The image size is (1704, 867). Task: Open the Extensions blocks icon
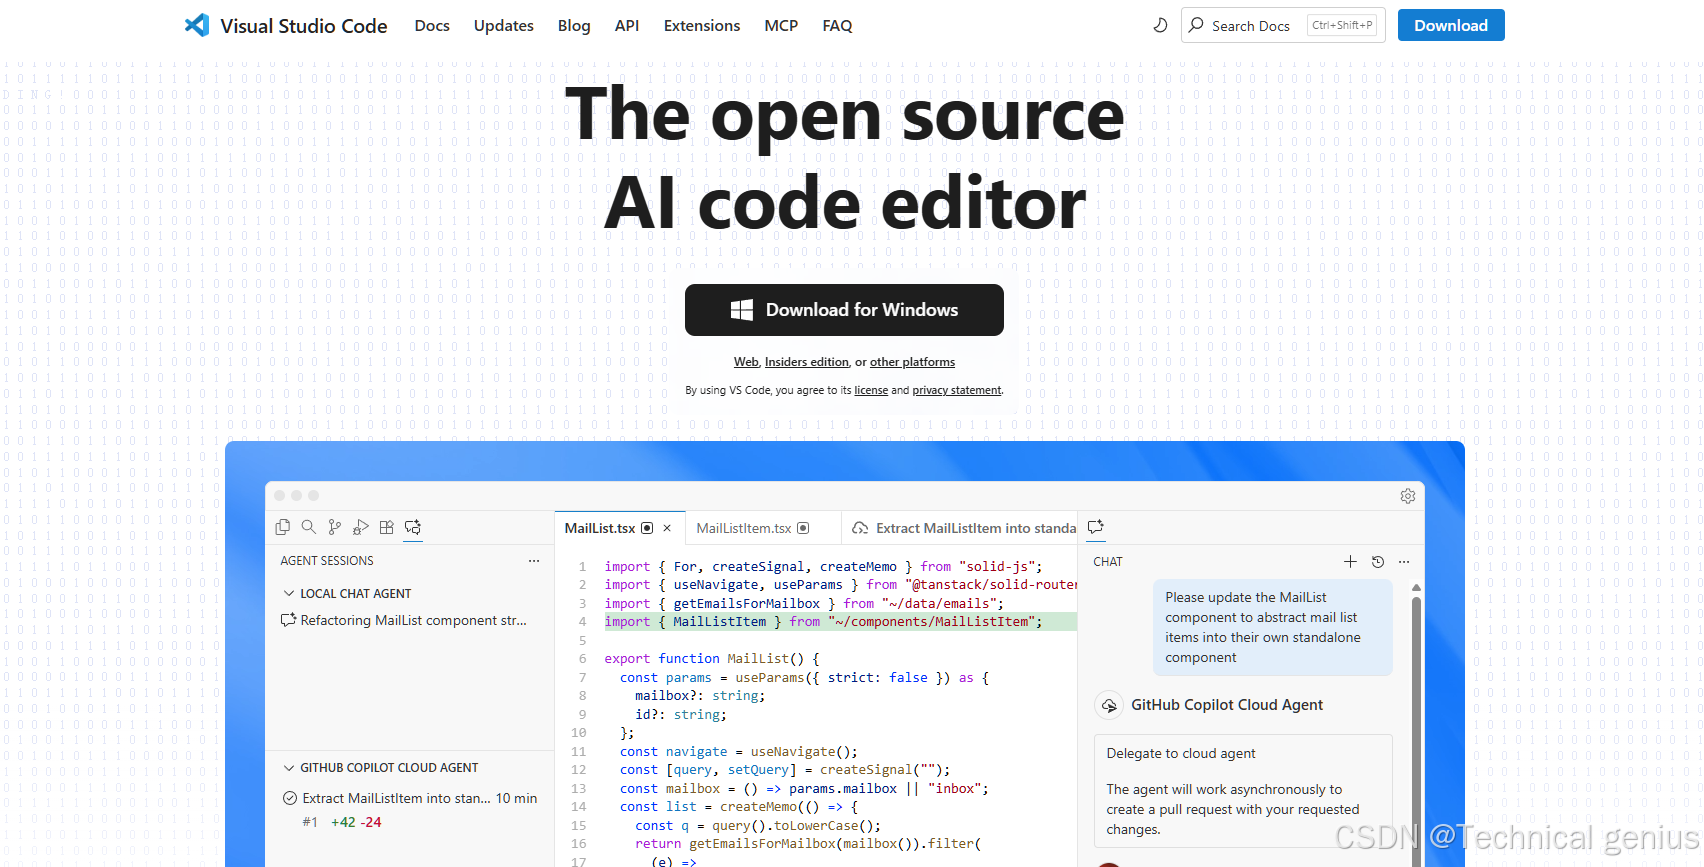pos(387,527)
